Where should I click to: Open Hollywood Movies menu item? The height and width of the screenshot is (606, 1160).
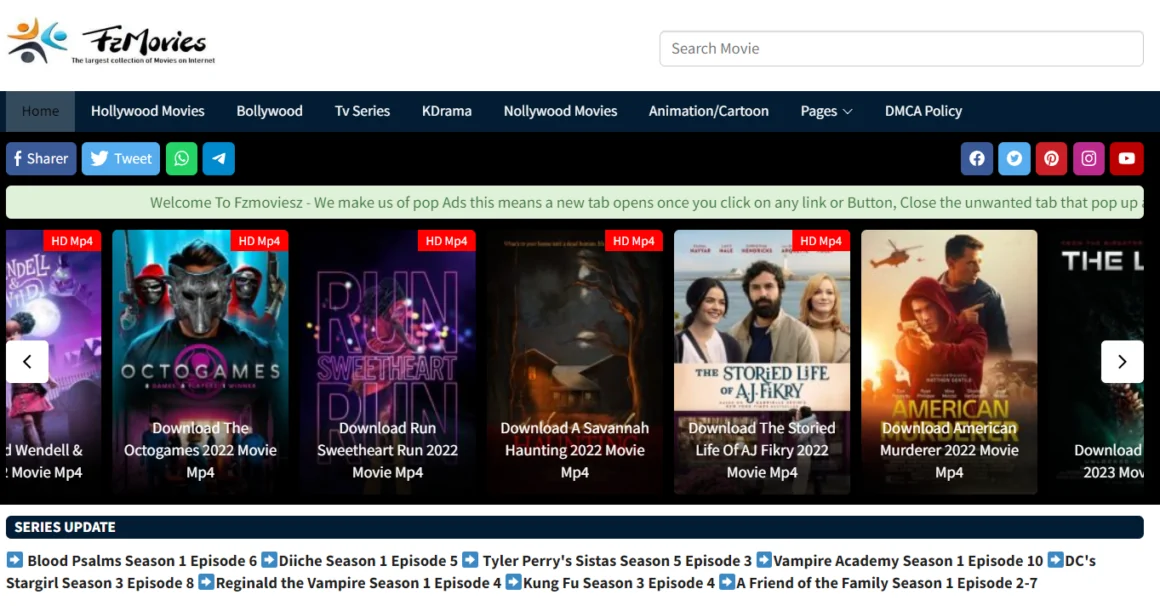tap(148, 111)
